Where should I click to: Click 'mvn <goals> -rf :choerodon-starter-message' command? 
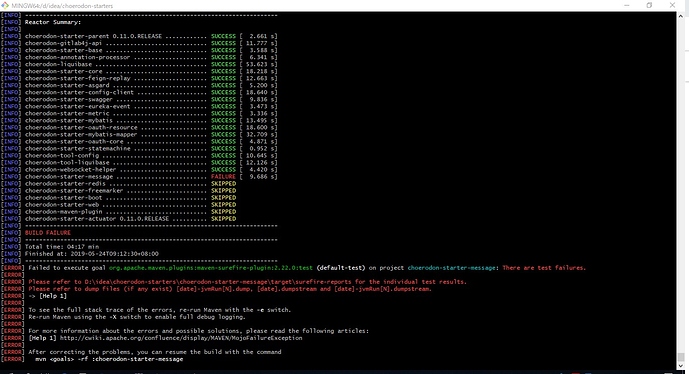coord(109,359)
